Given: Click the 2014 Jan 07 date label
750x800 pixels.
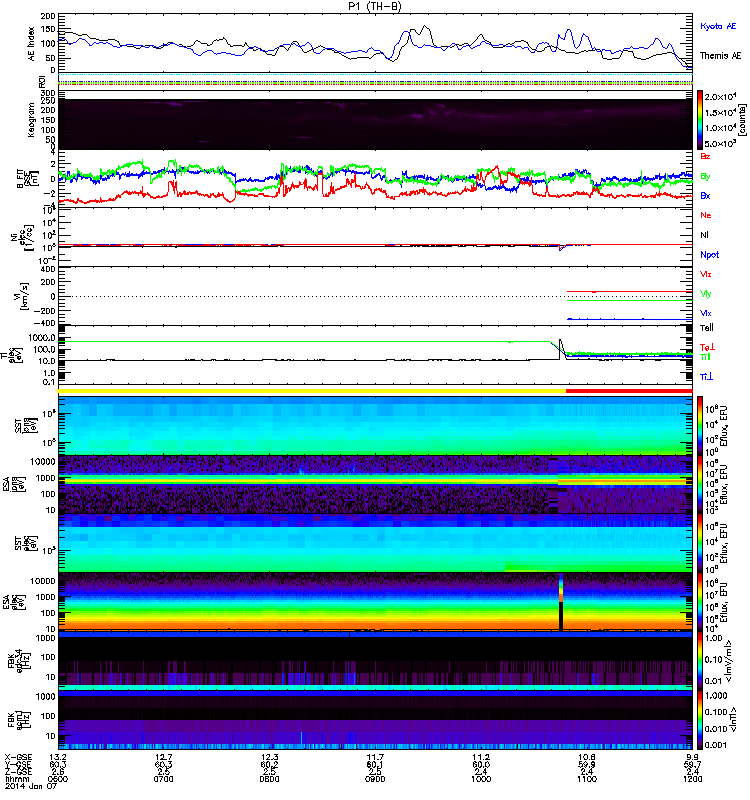Looking at the screenshot, I should [x=31, y=786].
